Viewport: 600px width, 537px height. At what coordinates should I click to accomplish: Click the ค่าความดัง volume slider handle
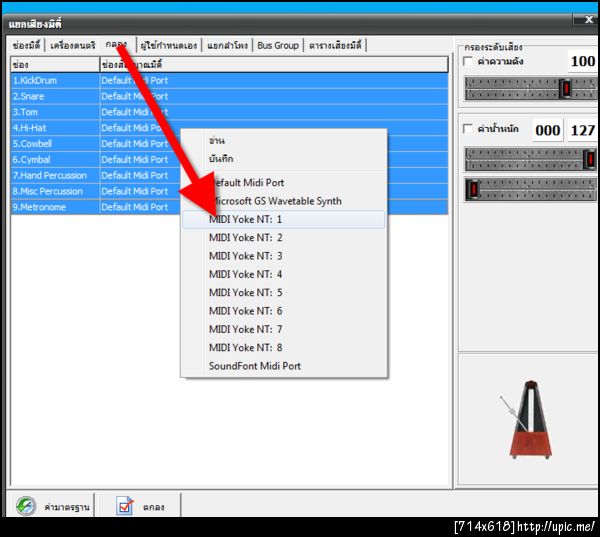(x=565, y=88)
